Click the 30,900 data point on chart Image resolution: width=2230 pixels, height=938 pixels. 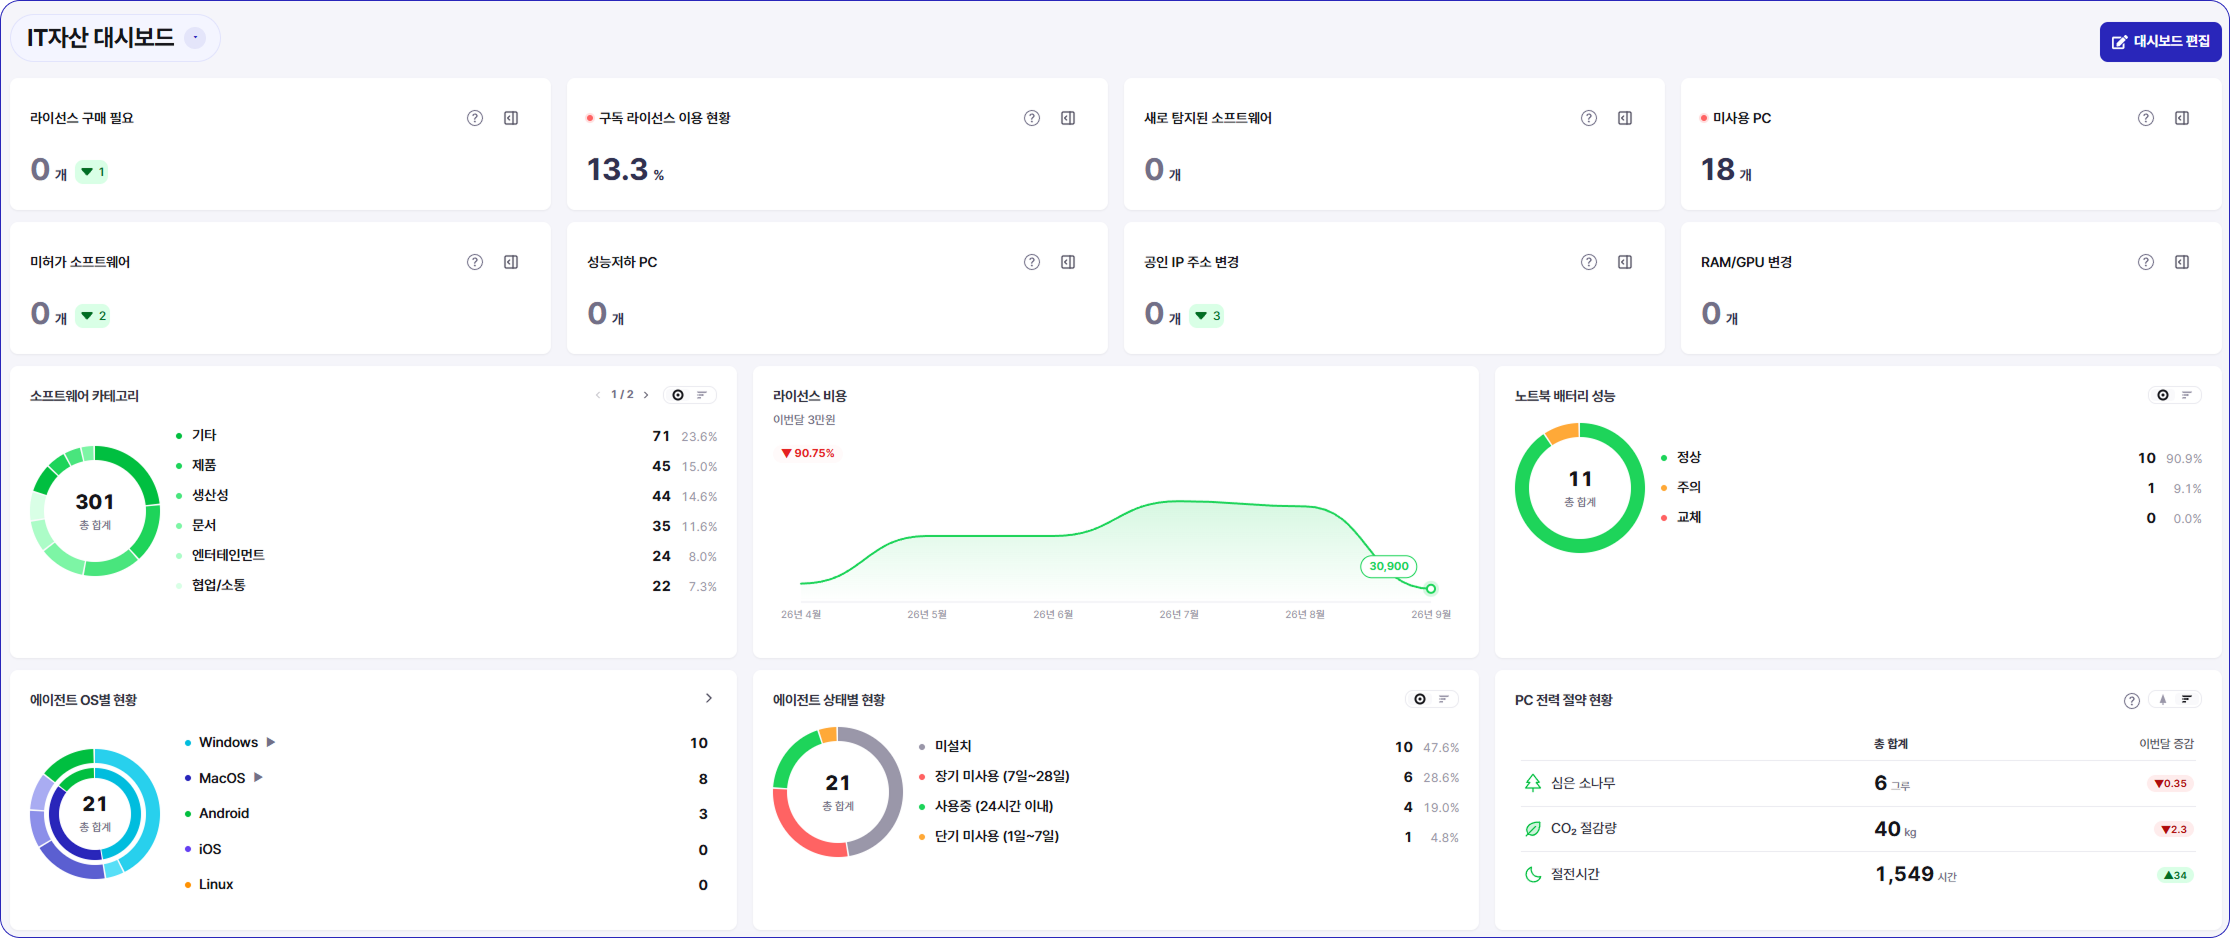(x=1431, y=589)
